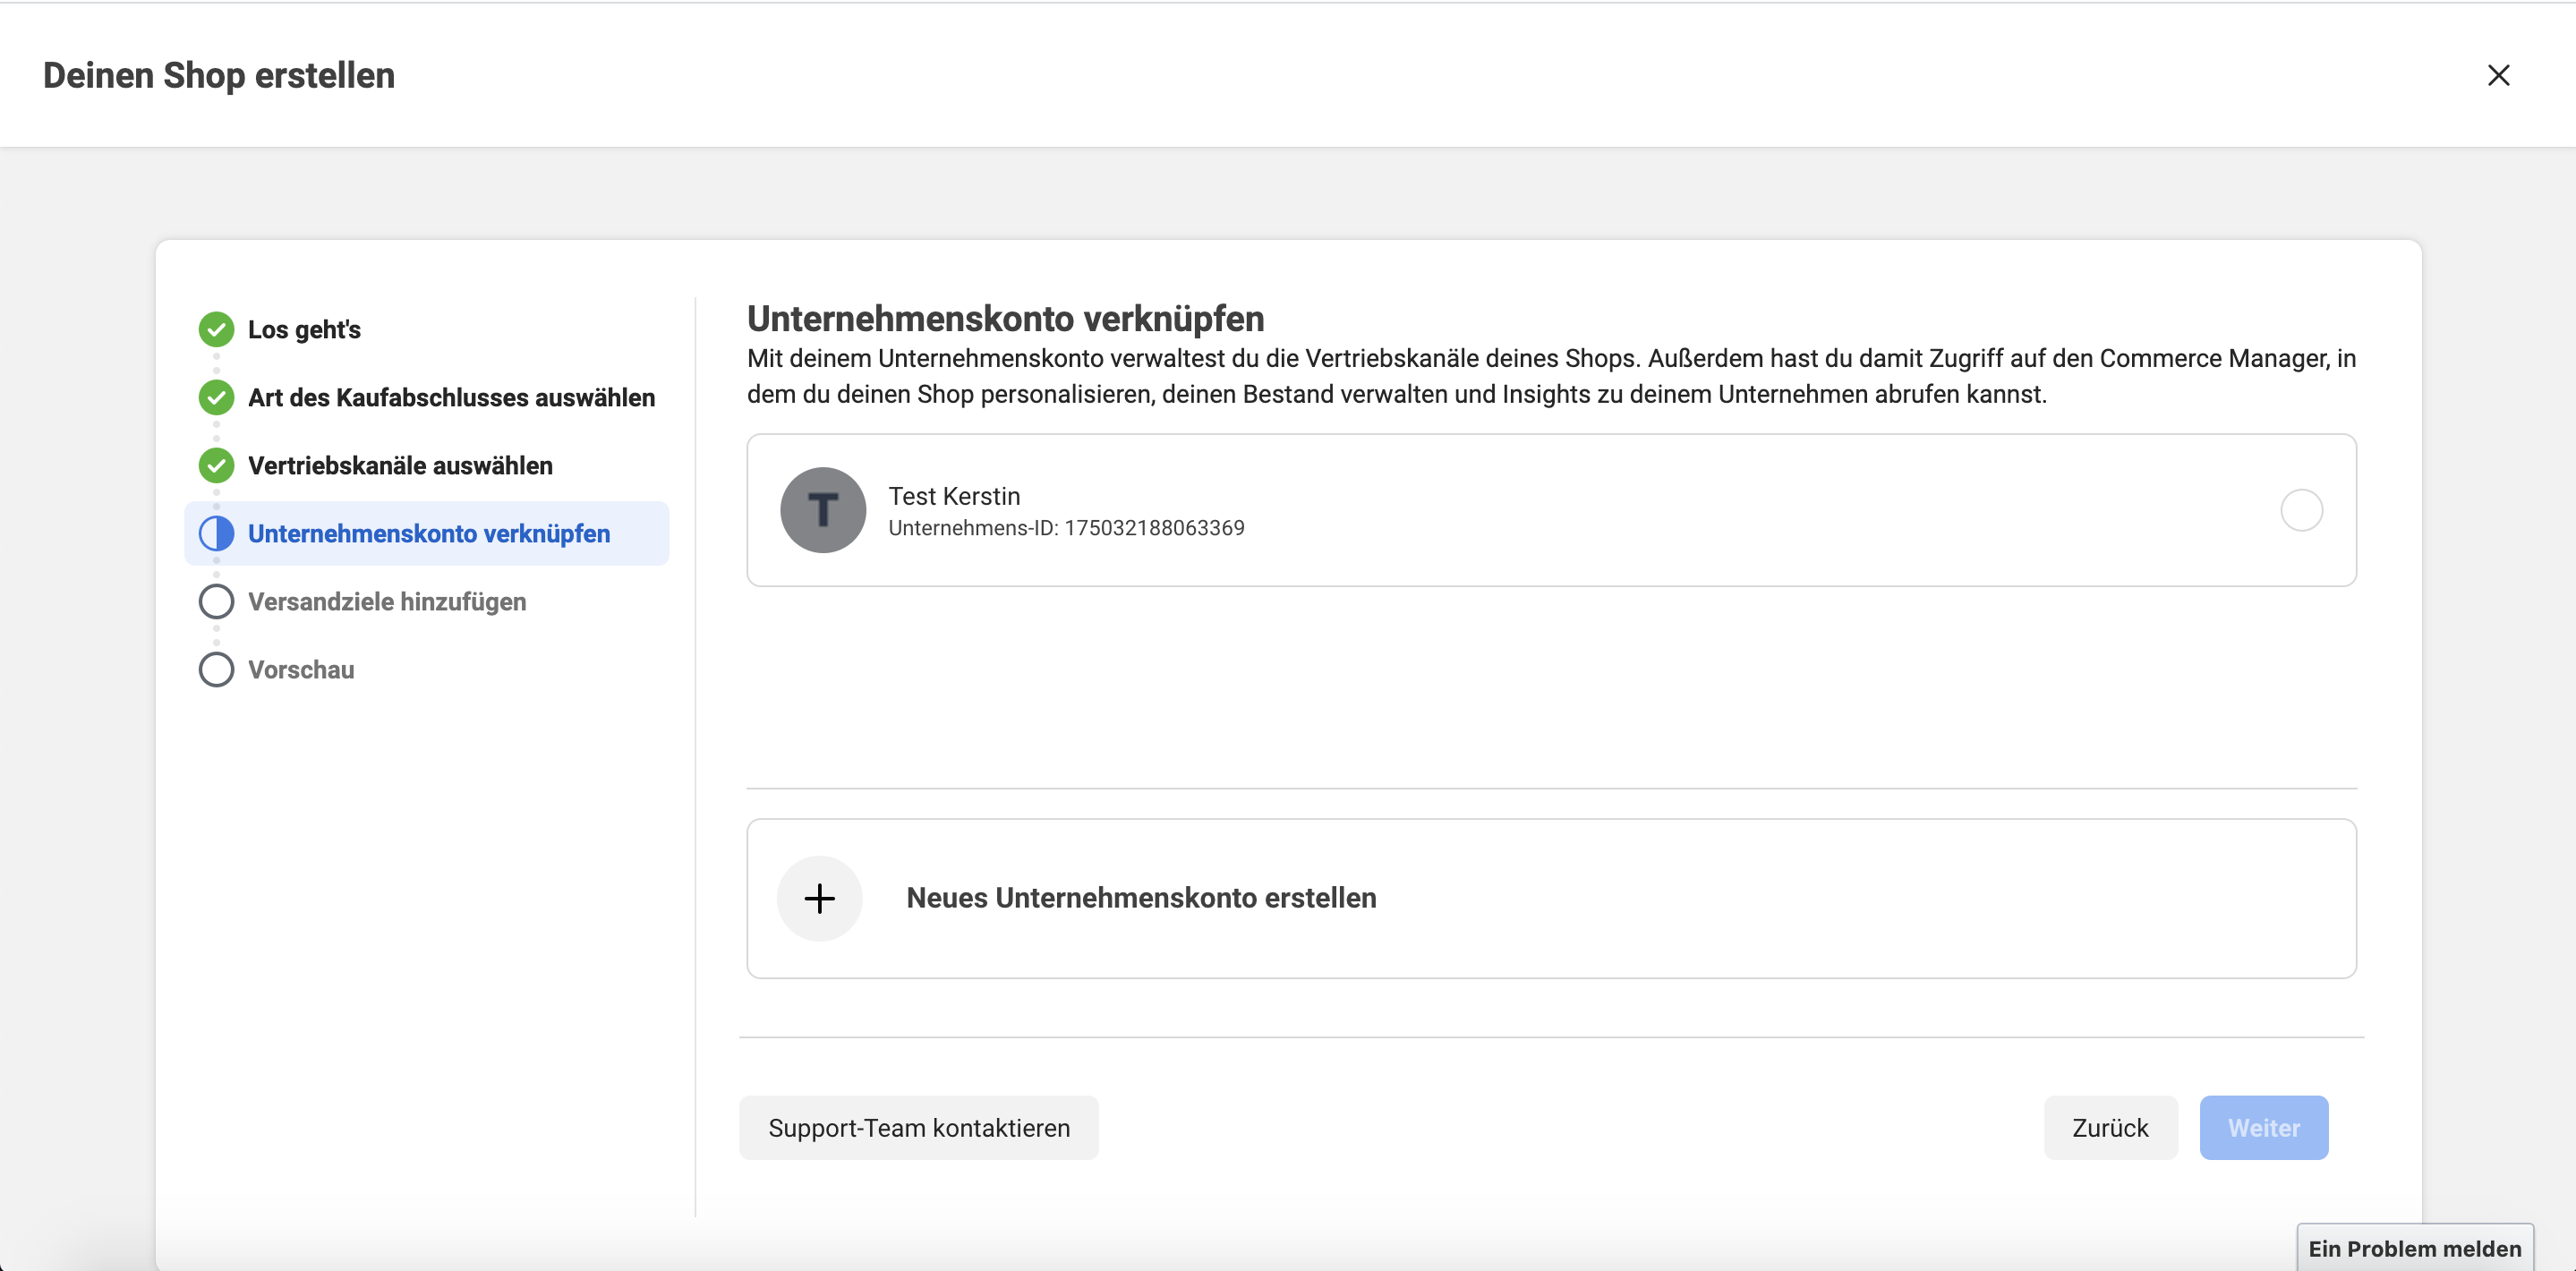Open the Versandziele hinzufügen step
Screen dimensions: 2576x1271
pyautogui.click(x=387, y=601)
